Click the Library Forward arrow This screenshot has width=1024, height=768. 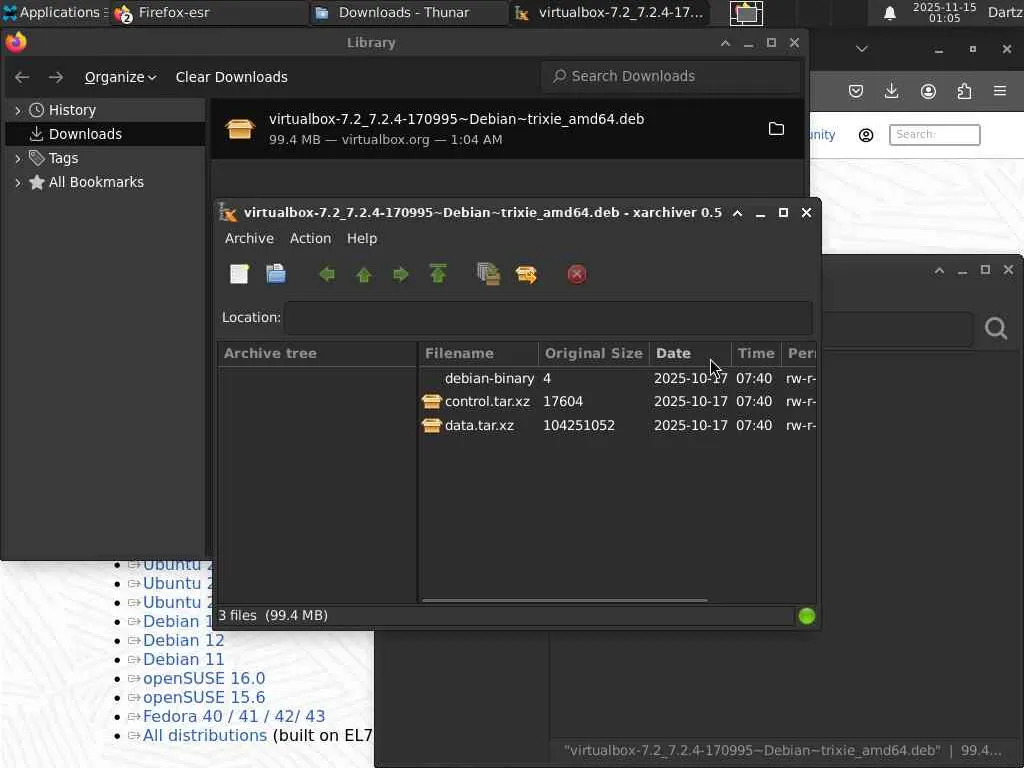click(56, 77)
